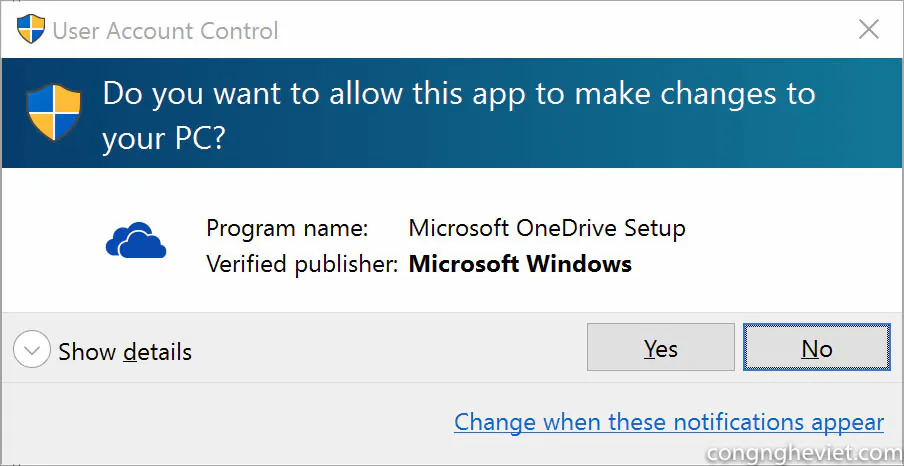Select No to deny the app
This screenshot has height=466, width=904.
coord(816,347)
